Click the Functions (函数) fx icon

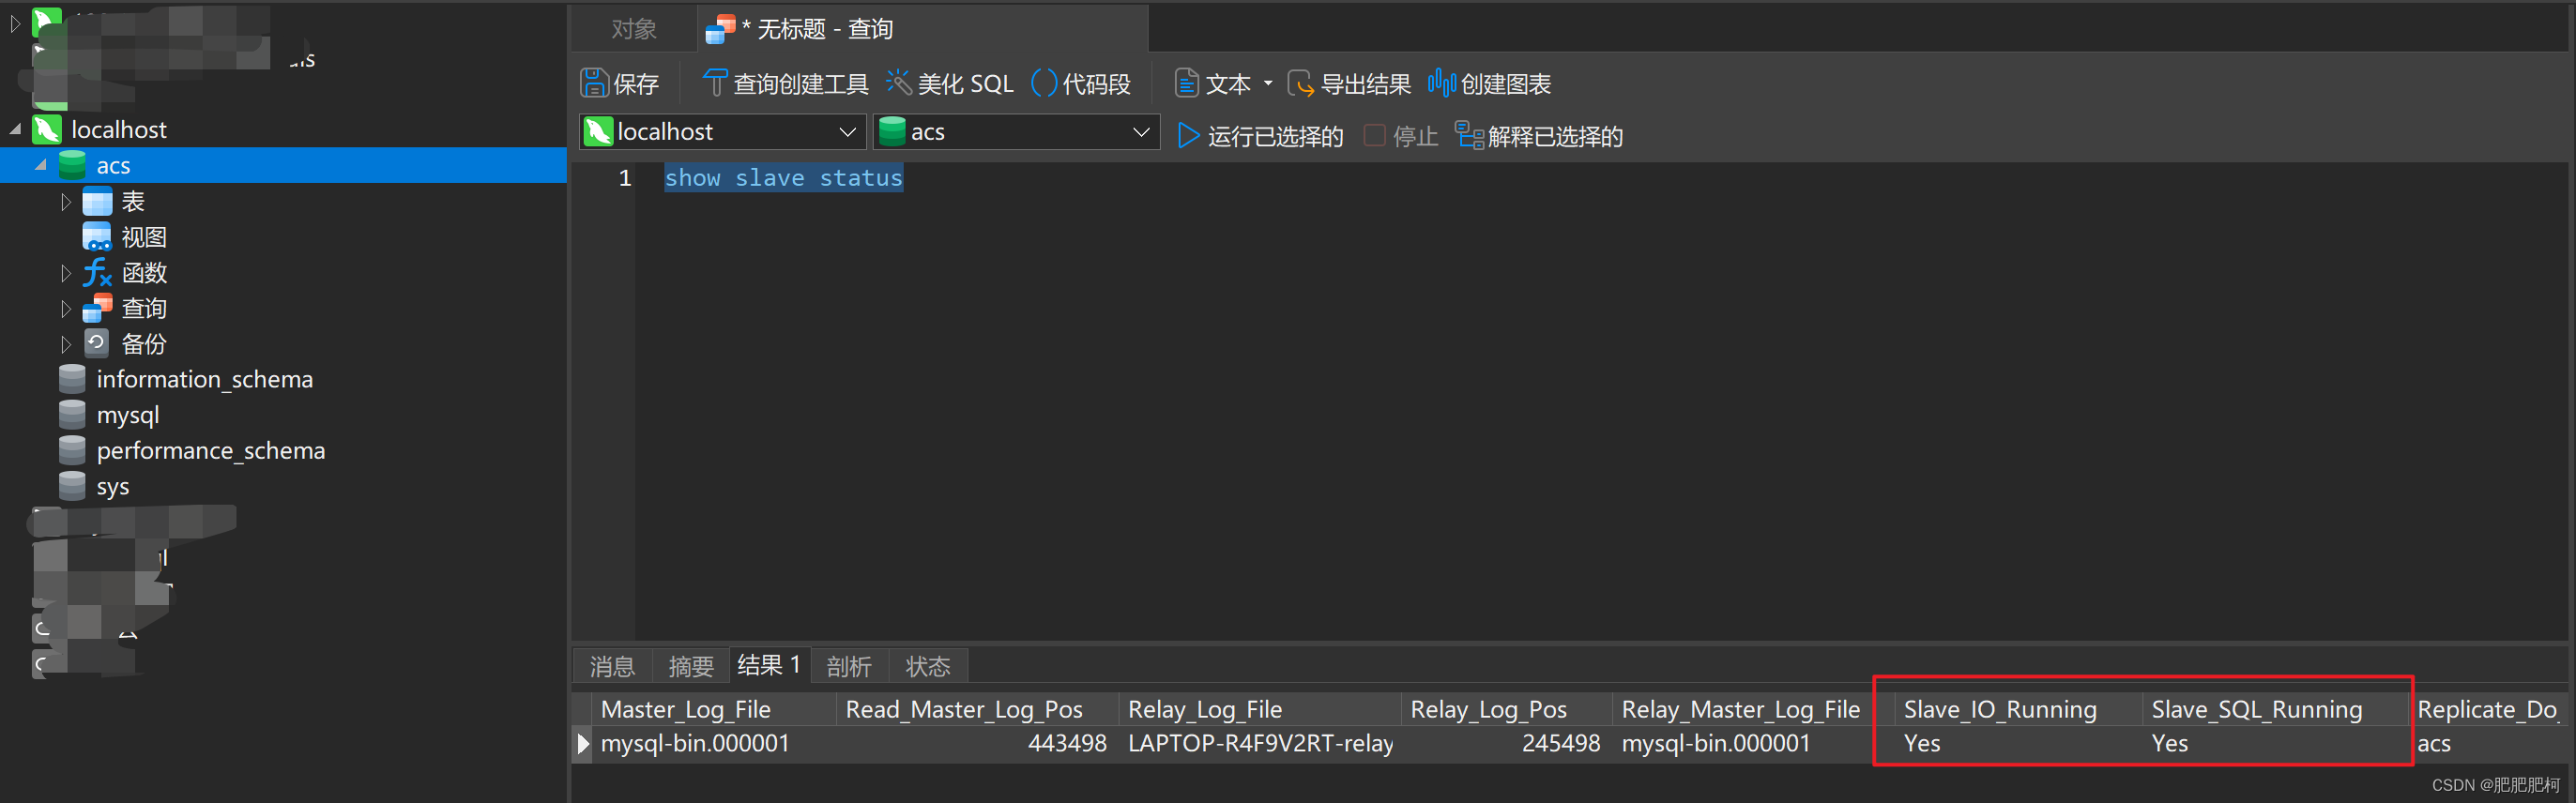pos(97,273)
